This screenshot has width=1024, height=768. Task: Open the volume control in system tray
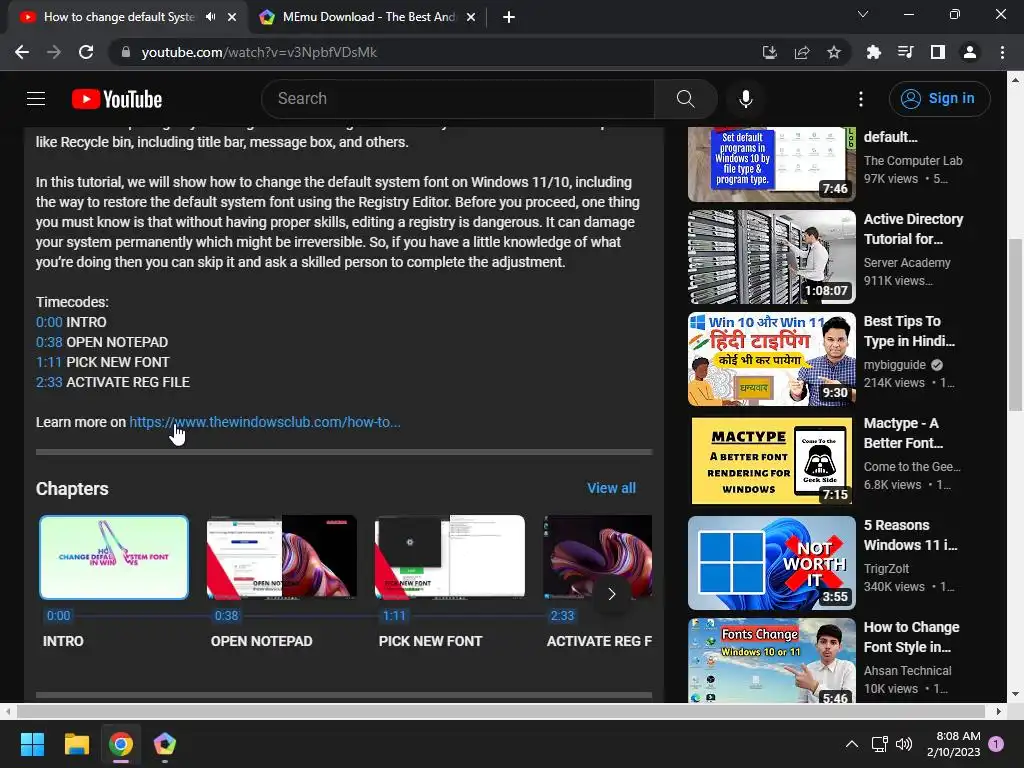(904, 744)
